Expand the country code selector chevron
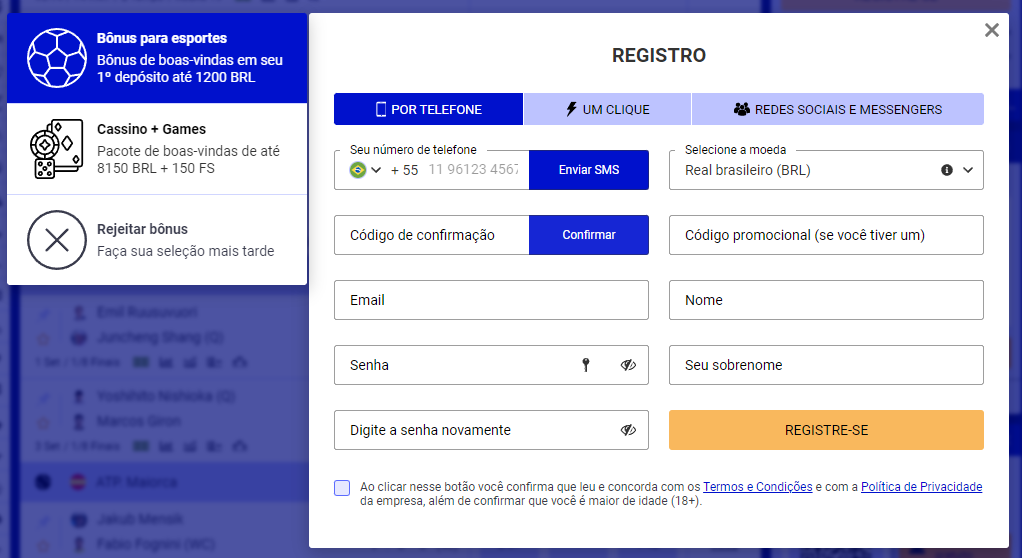This screenshot has width=1022, height=558. 377,170
